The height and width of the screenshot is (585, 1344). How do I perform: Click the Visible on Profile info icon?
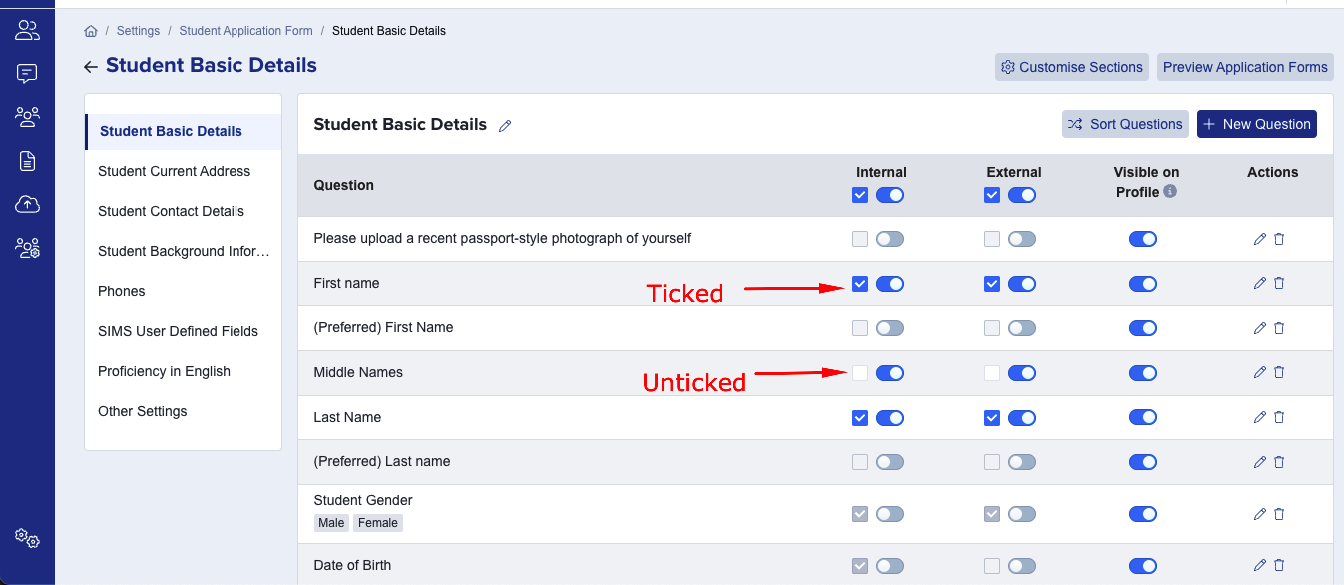[1170, 191]
